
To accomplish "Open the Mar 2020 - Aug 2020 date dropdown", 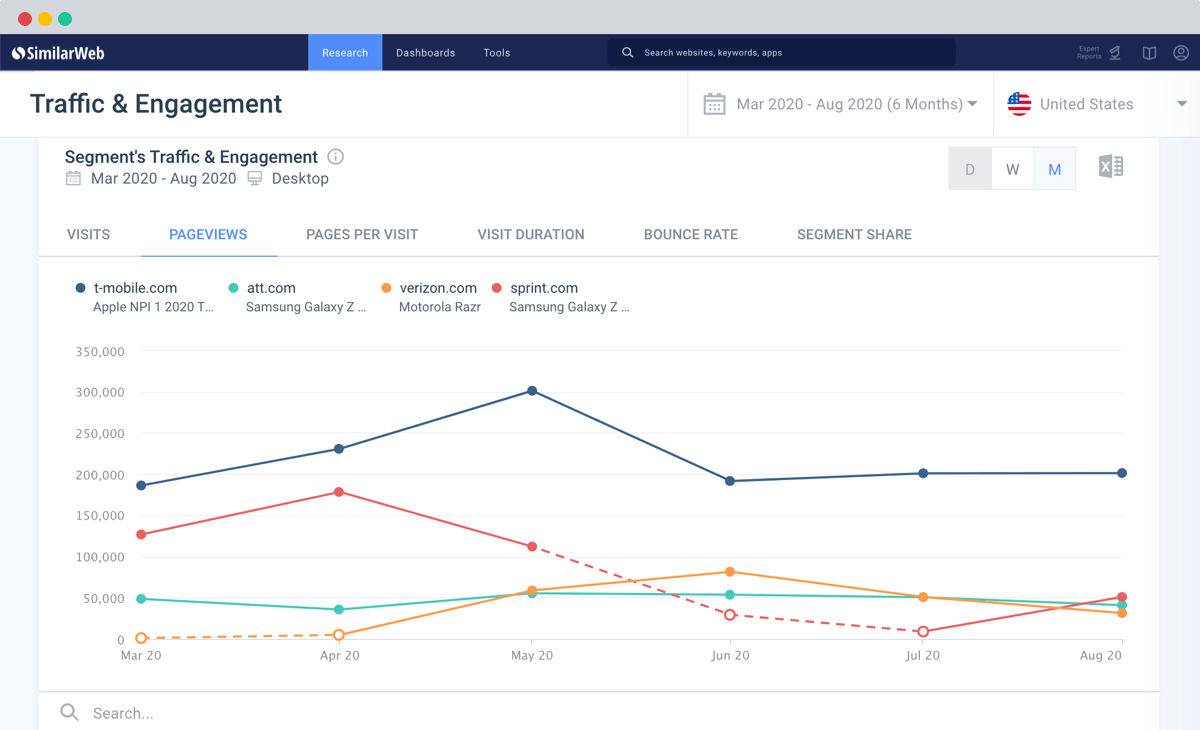I will (x=841, y=104).
